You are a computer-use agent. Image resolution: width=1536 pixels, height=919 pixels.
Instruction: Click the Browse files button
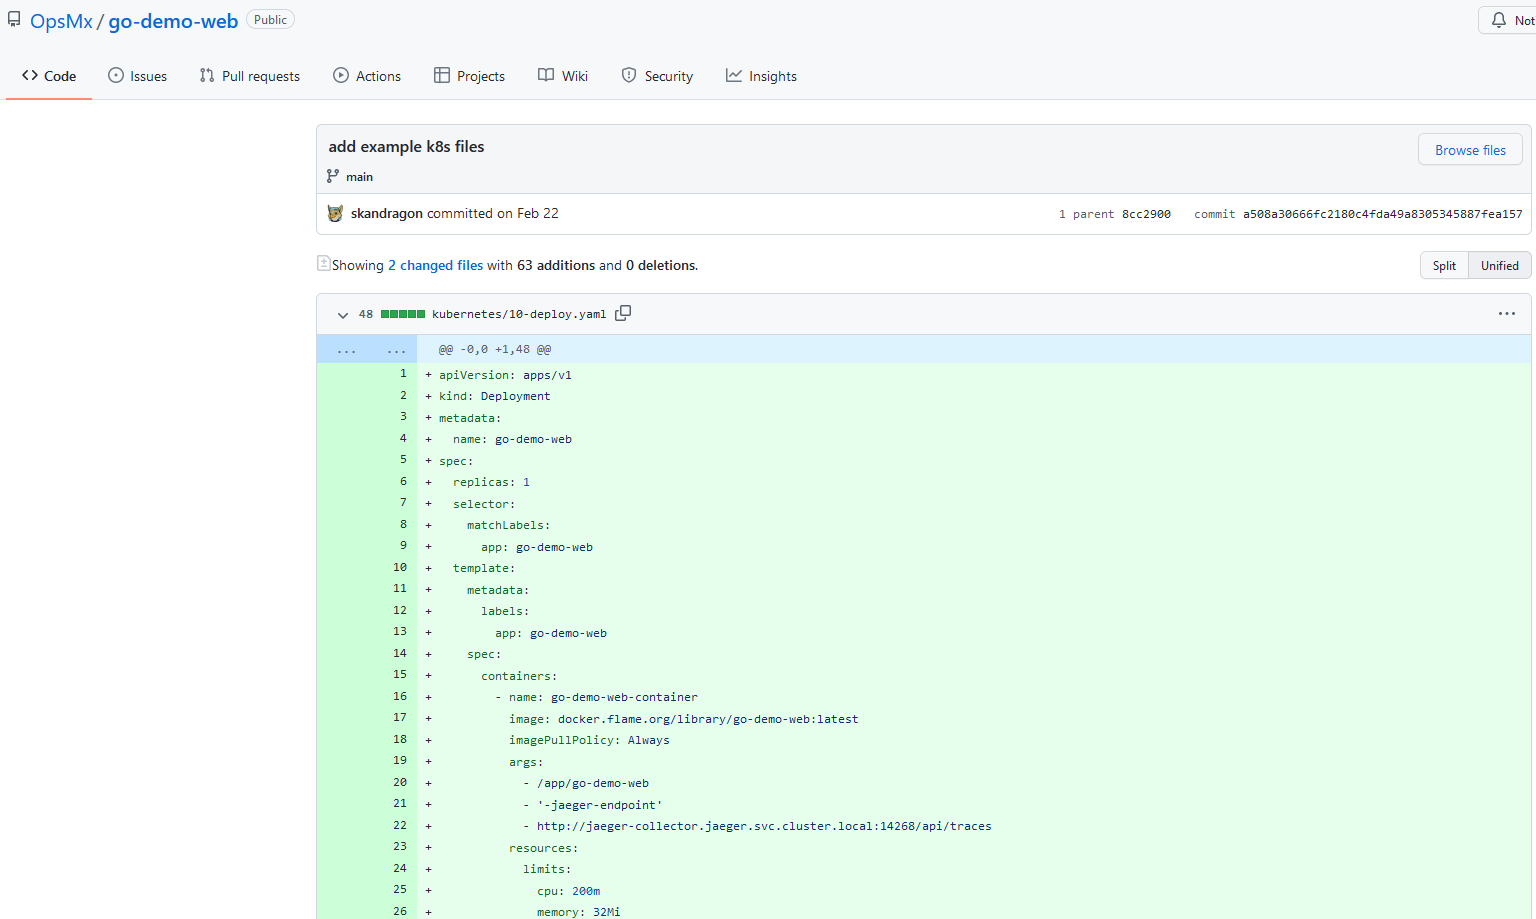1470,148
